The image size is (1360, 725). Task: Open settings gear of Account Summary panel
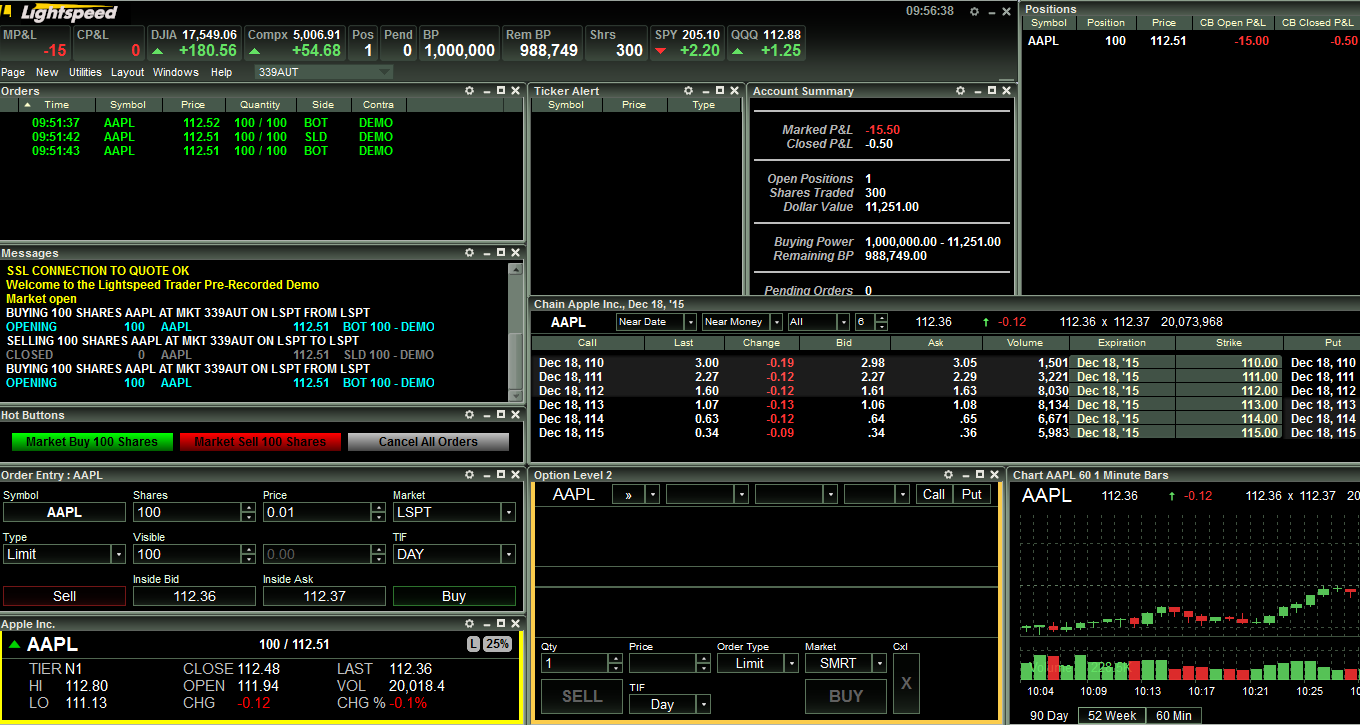(x=960, y=90)
